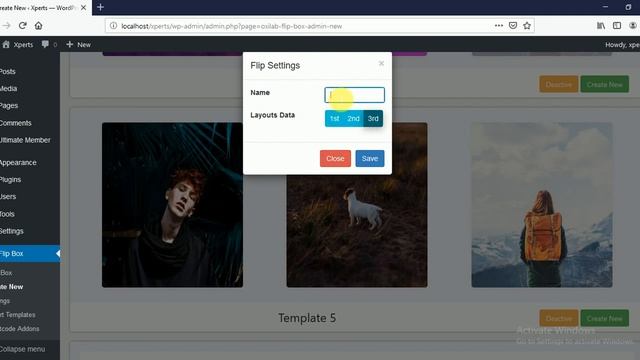Click the address bar URL

(231, 26)
